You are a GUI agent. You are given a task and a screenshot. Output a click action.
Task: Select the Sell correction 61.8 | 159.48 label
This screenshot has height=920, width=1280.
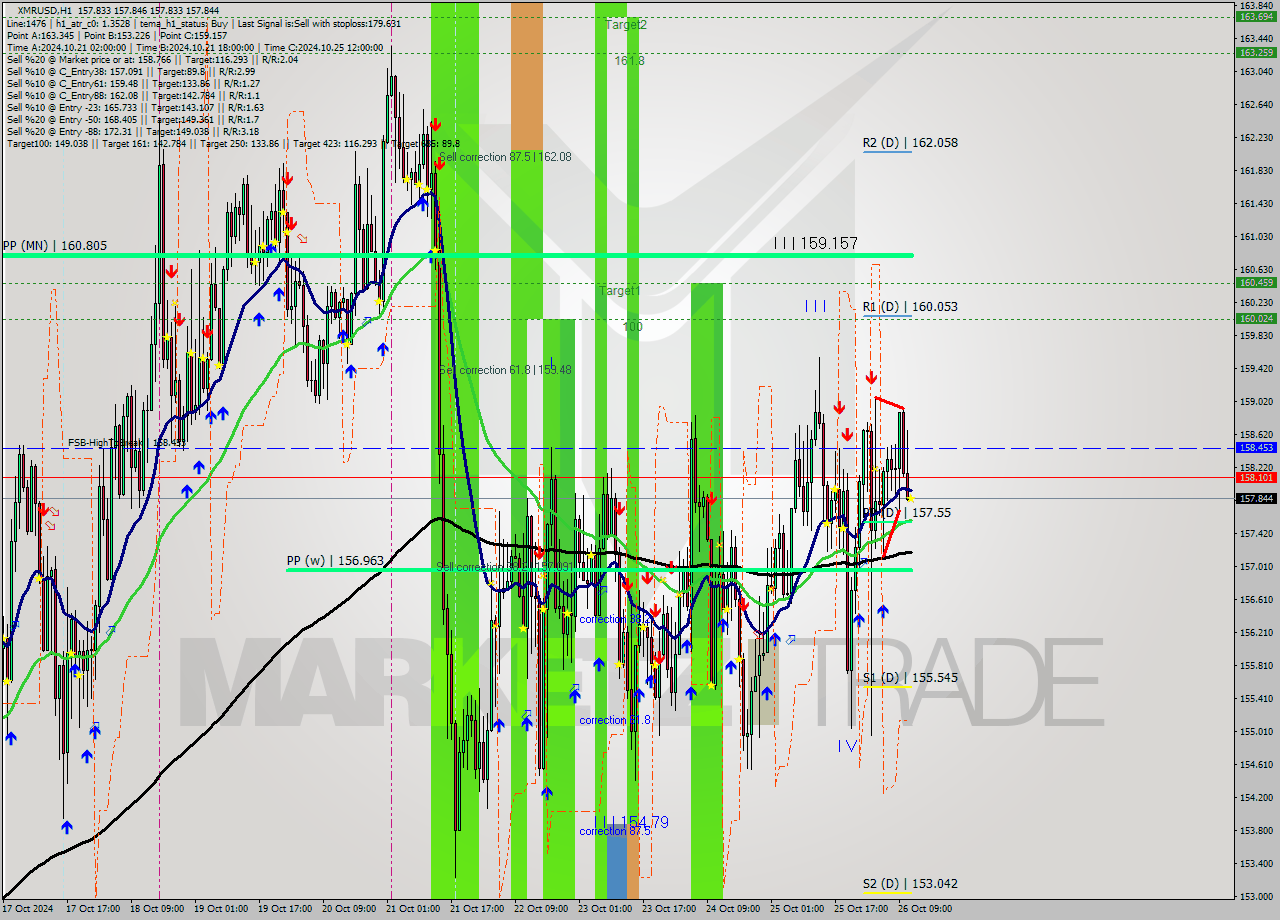point(505,370)
